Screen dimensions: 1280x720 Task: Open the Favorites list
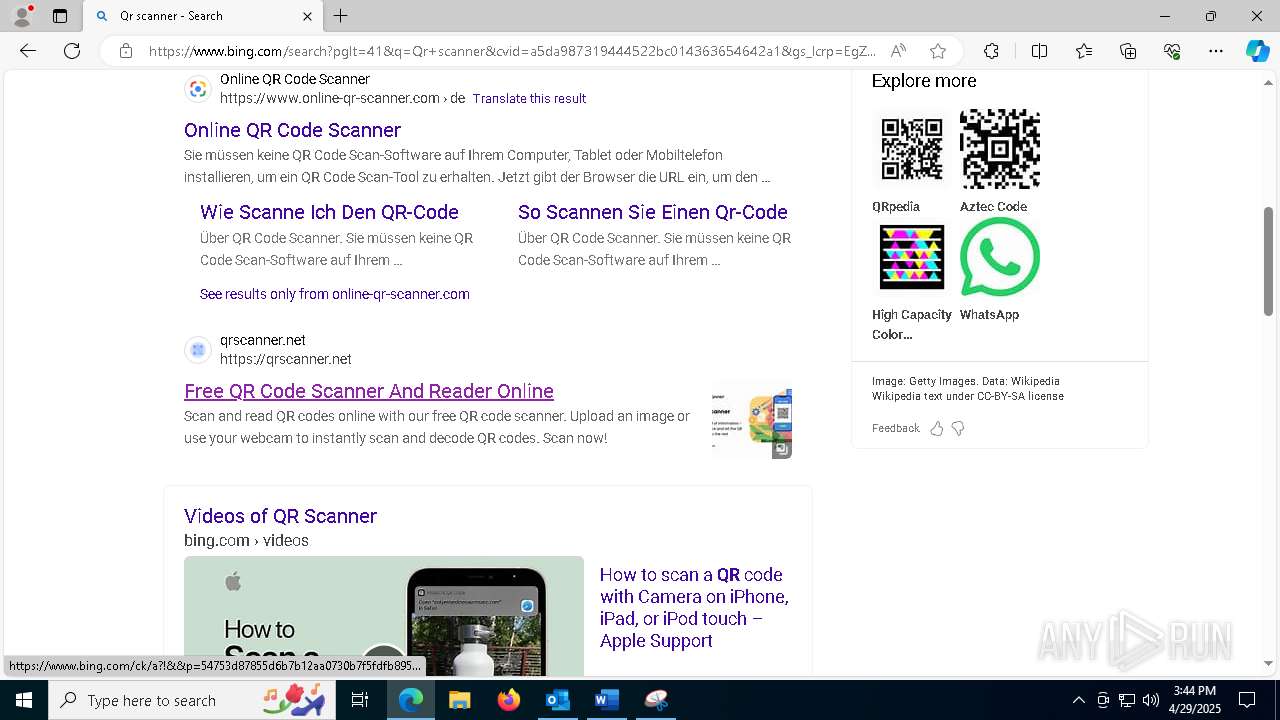point(1084,51)
